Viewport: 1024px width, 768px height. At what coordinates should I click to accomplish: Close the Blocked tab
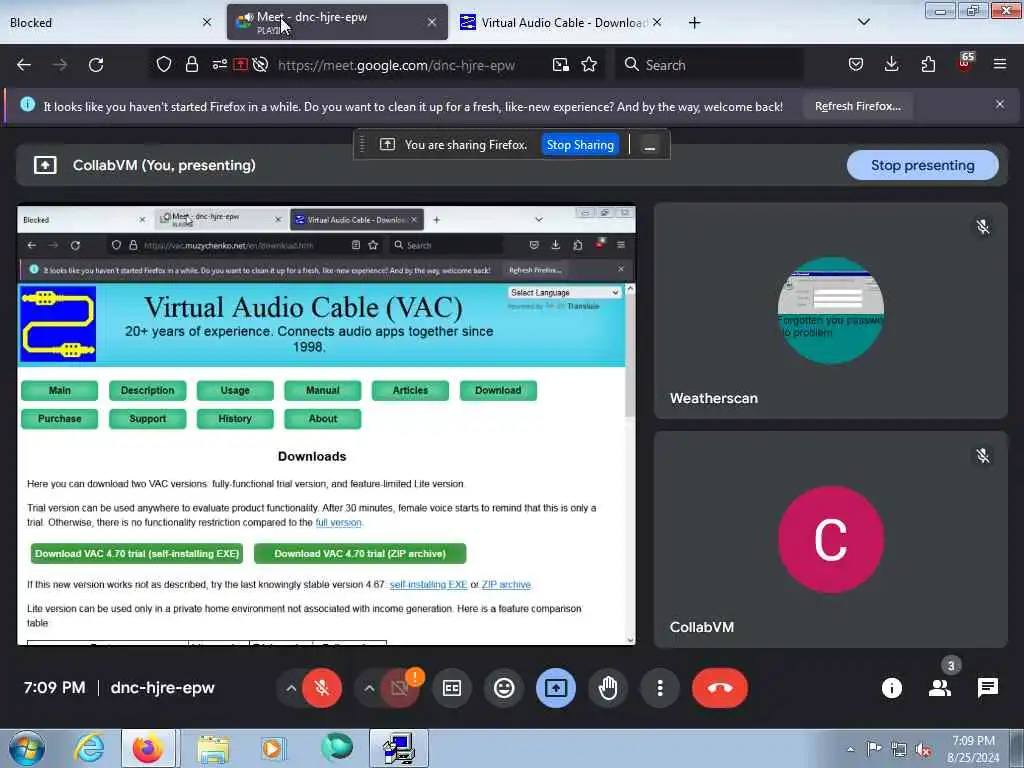coord(207,22)
